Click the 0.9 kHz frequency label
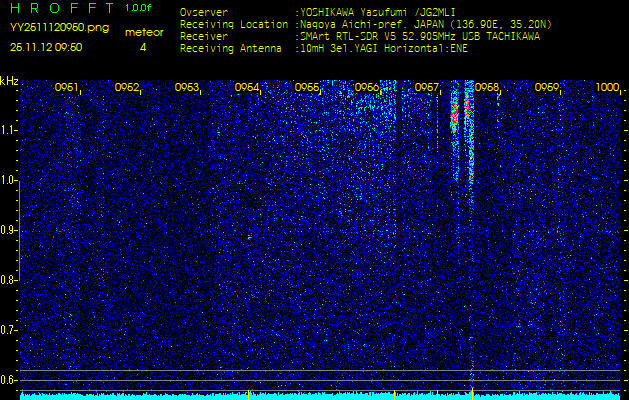The width and height of the screenshot is (629, 400). (x=8, y=231)
